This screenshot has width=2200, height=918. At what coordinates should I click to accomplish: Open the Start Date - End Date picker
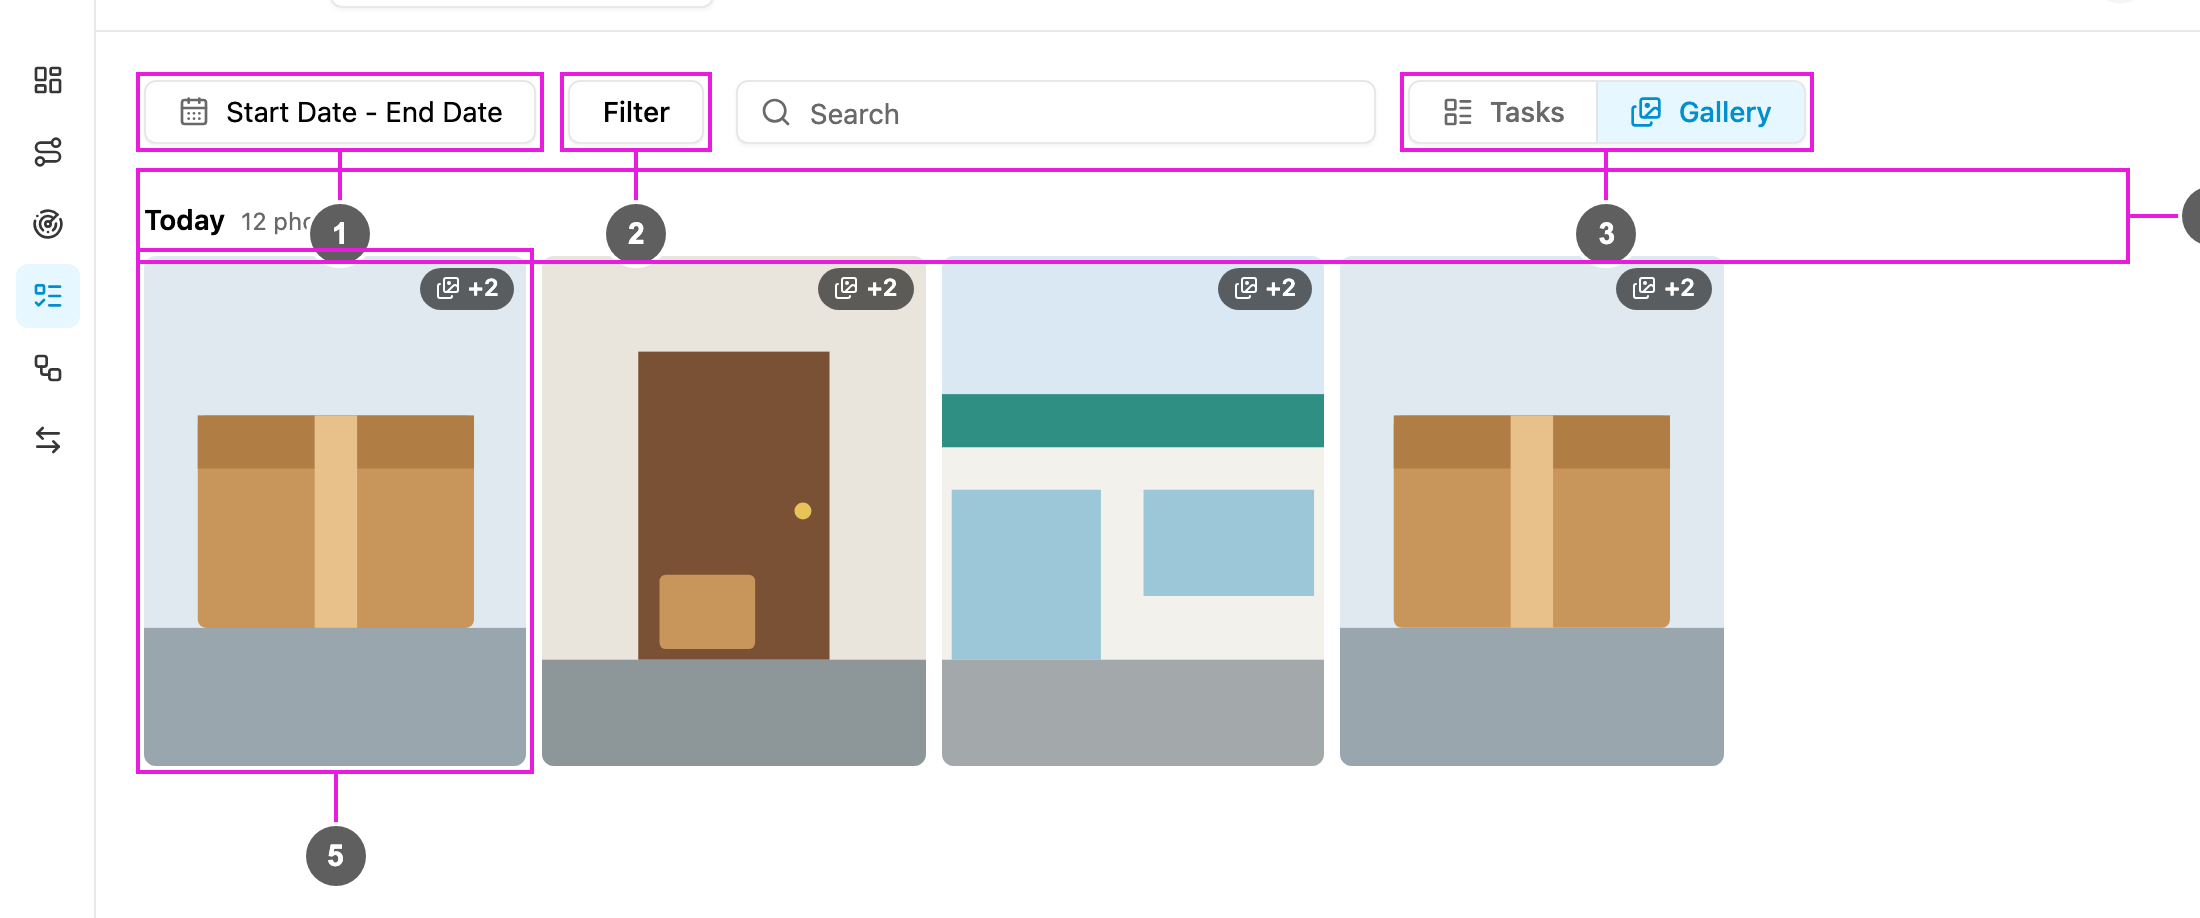340,112
